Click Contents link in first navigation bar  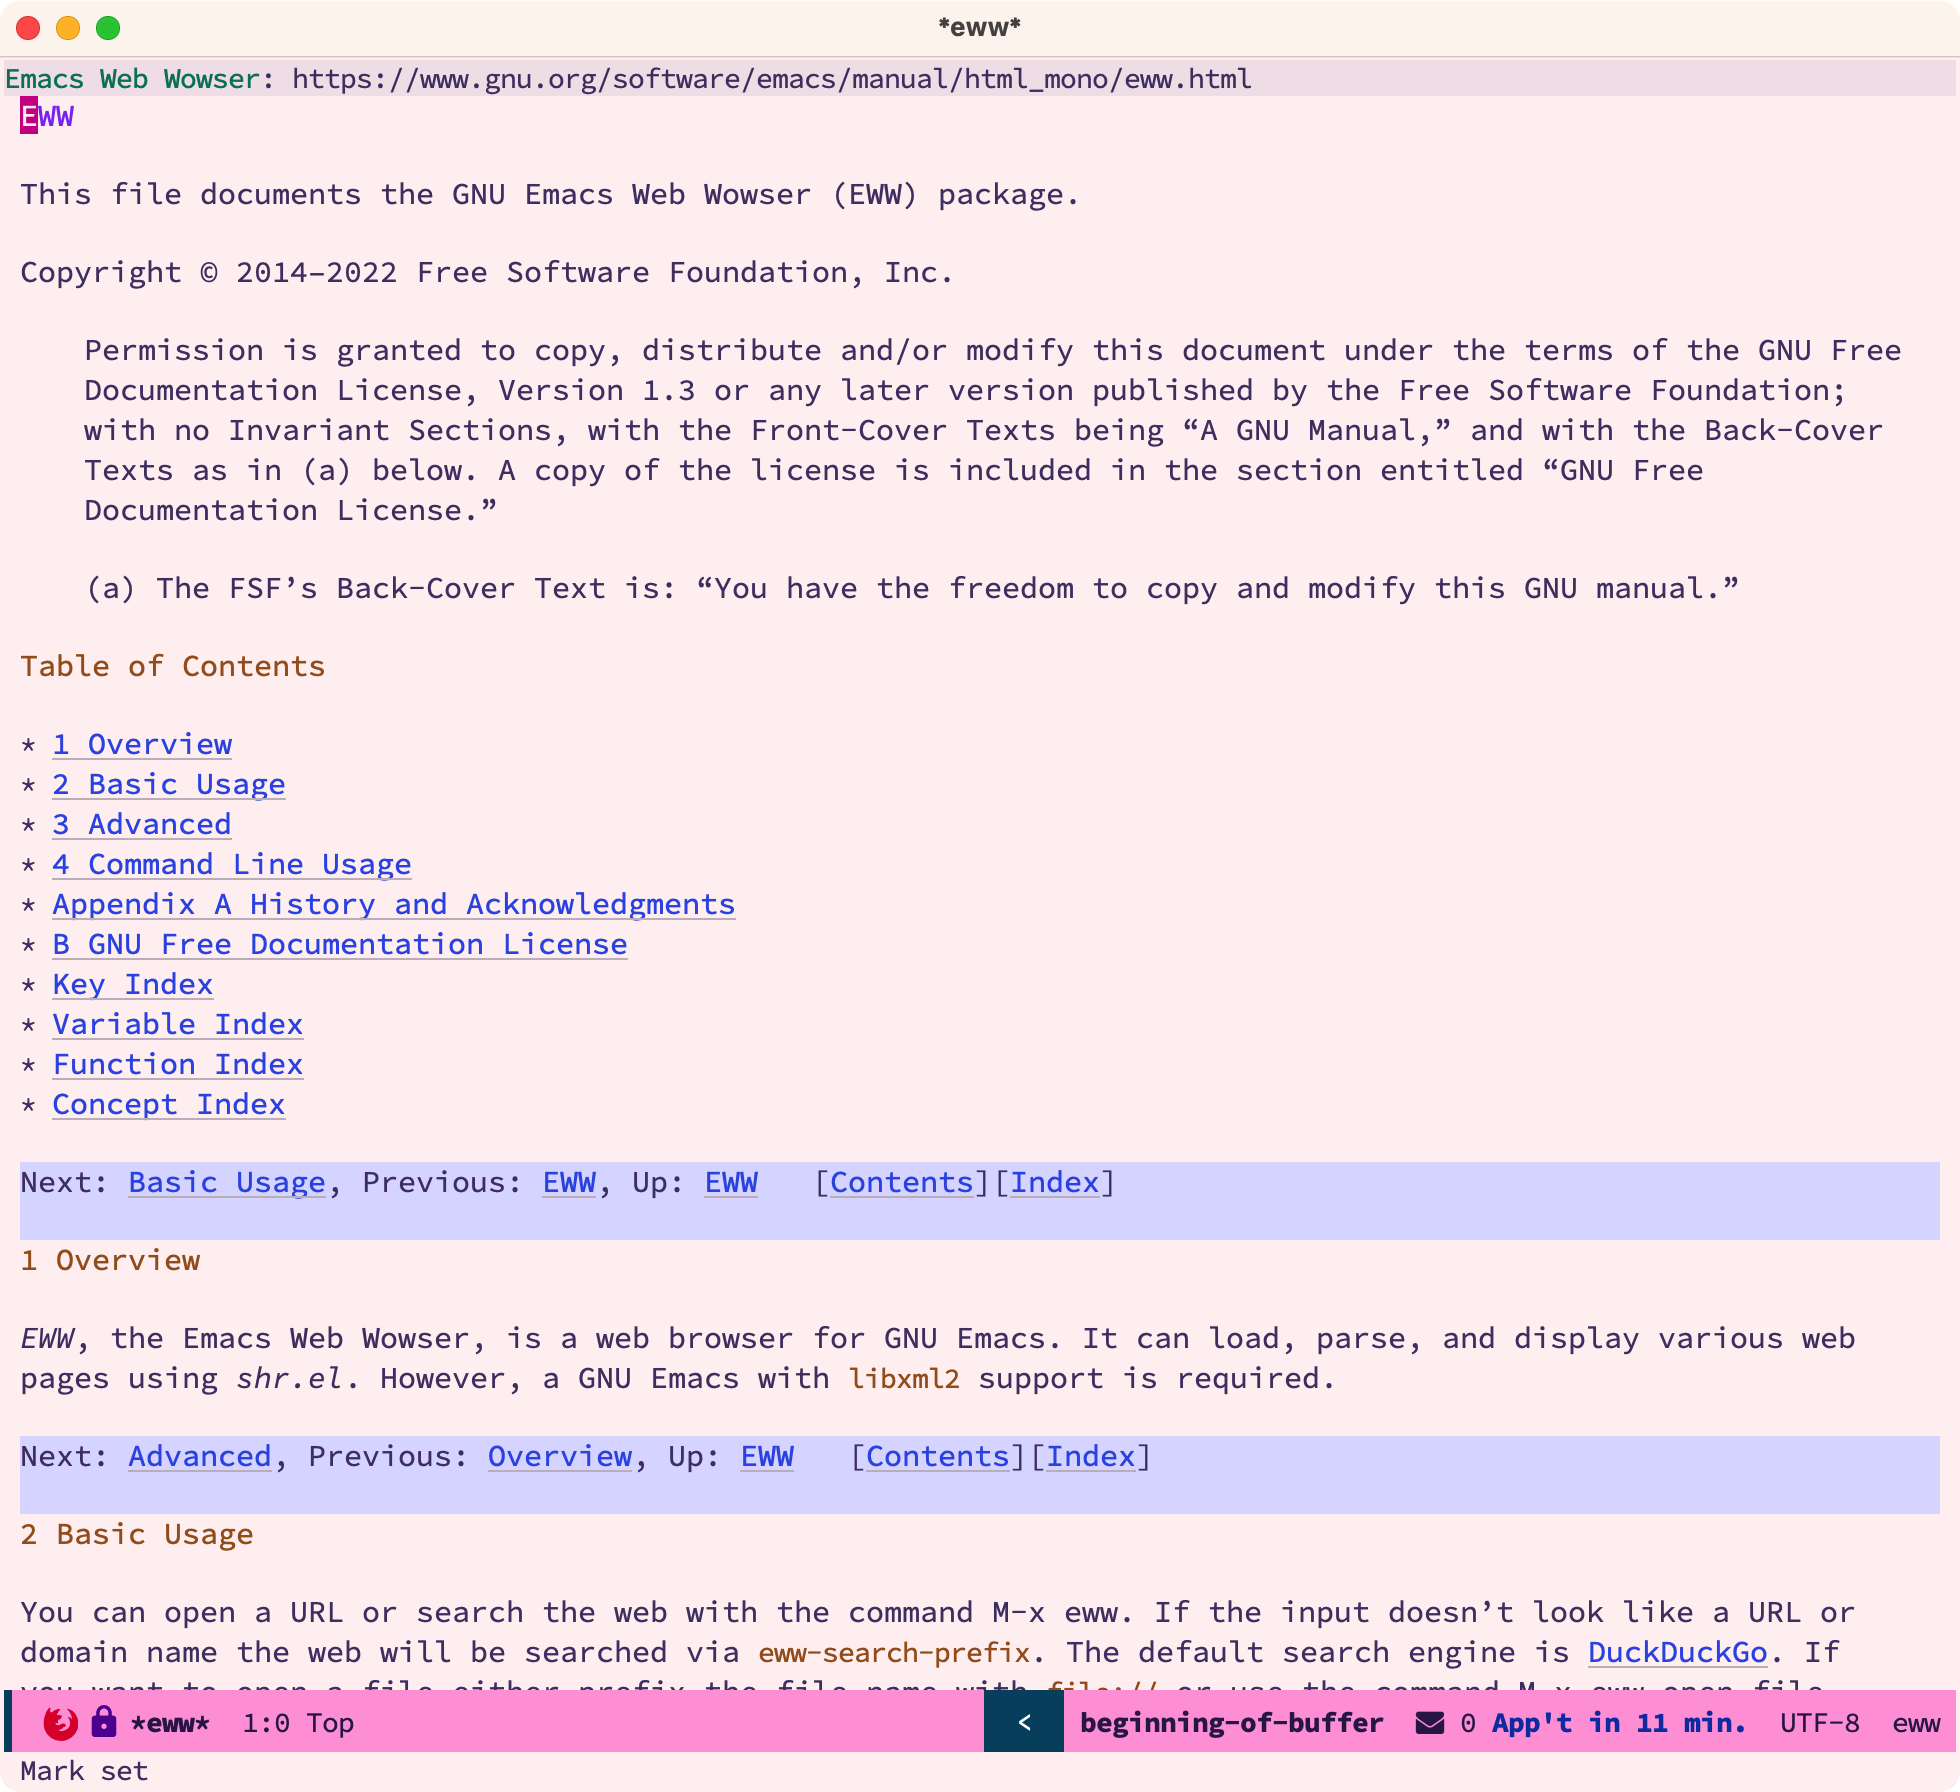902,1182
